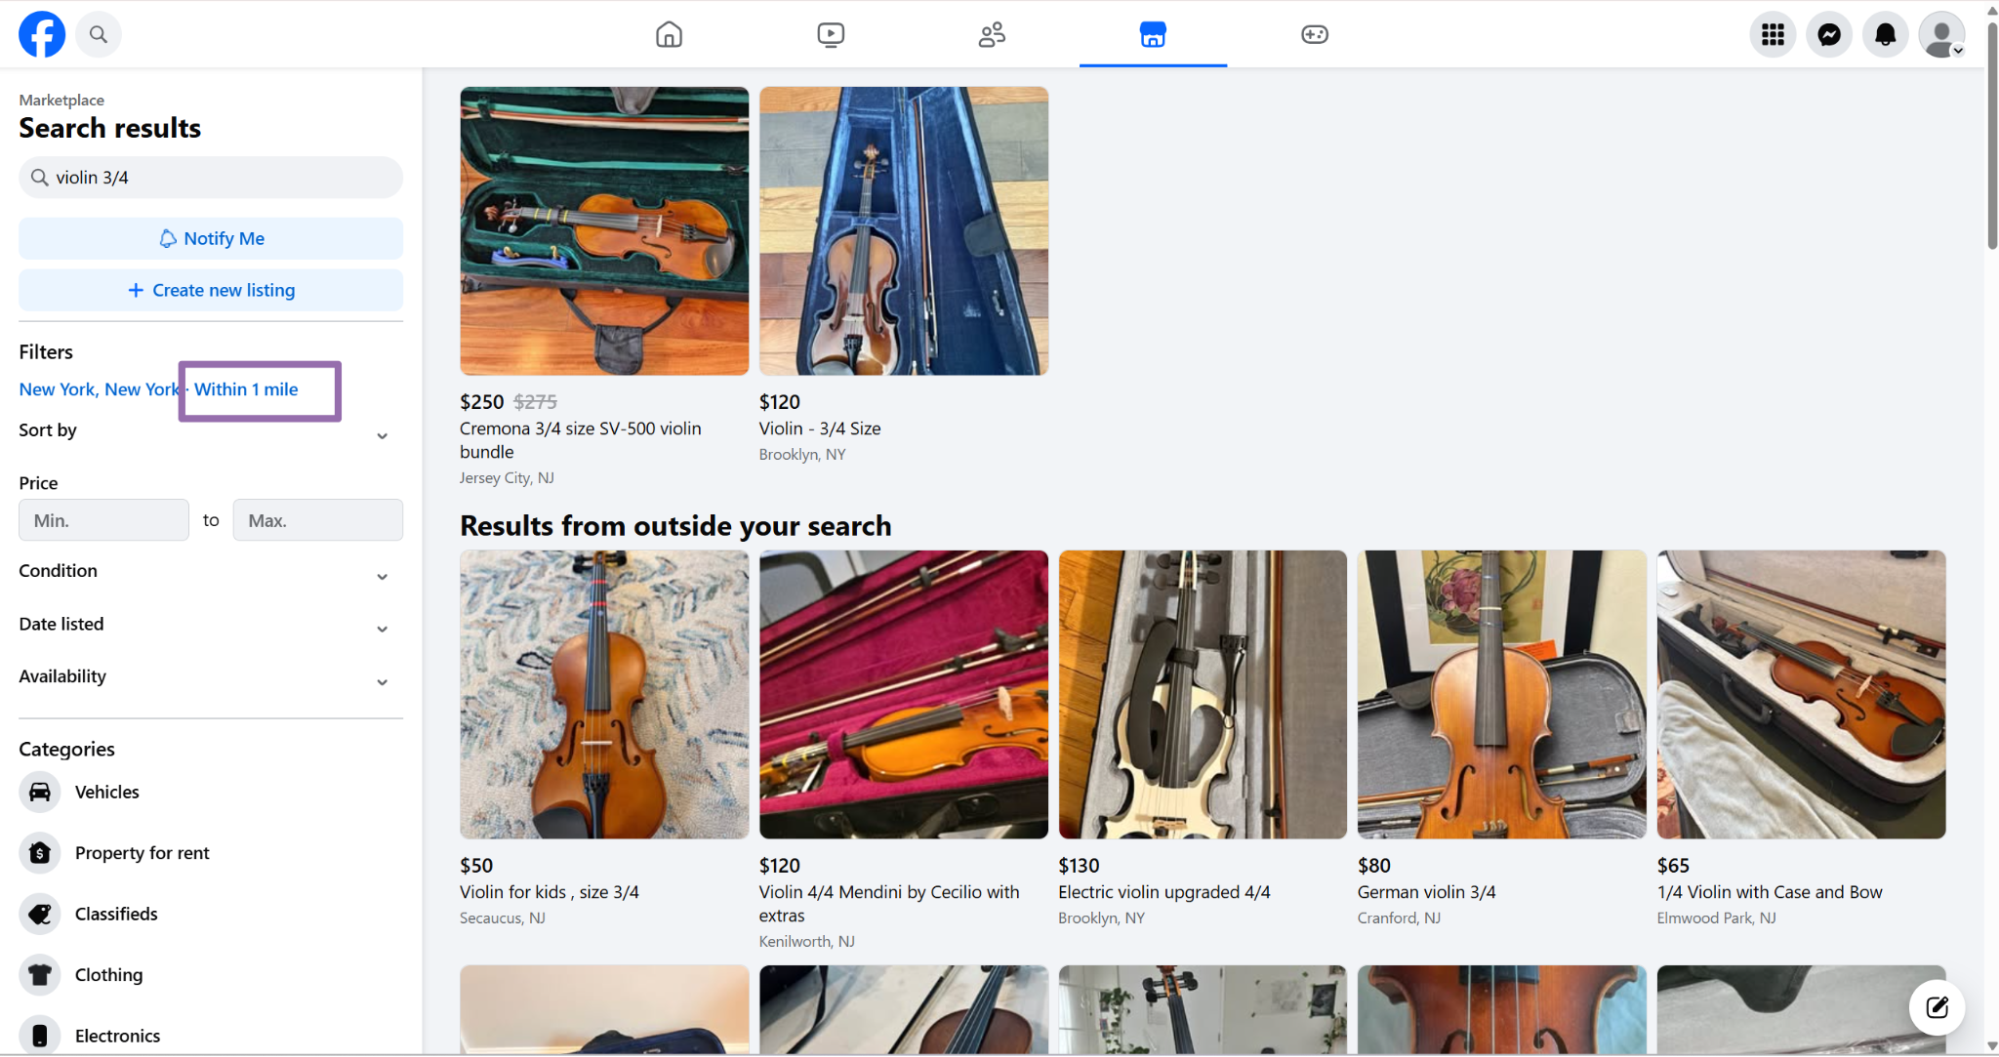Open the Friends tab in top navigation

[x=992, y=34]
